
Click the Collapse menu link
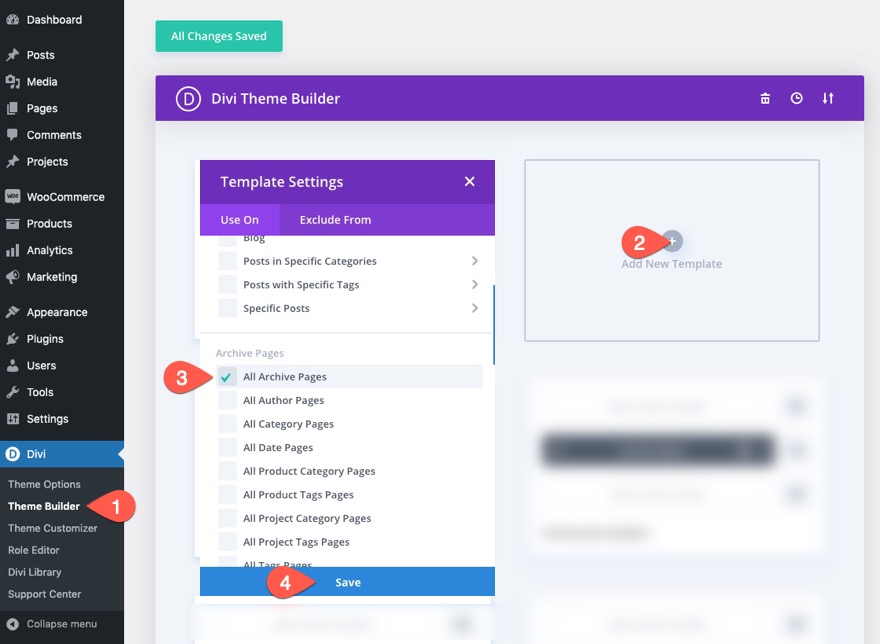tap(62, 624)
